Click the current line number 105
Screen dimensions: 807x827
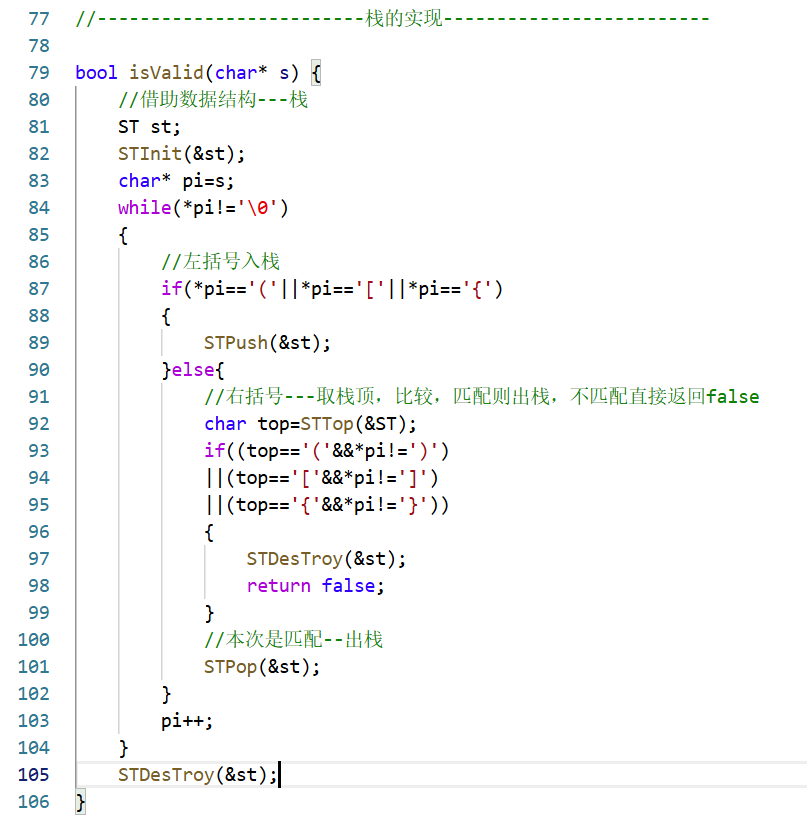34,775
